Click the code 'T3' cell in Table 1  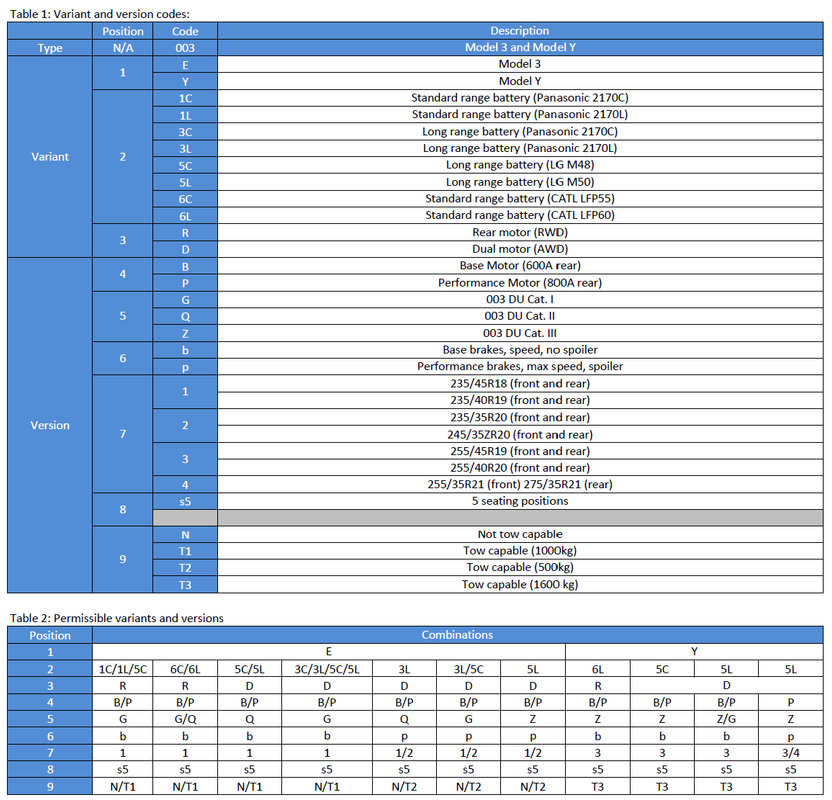tap(185, 585)
